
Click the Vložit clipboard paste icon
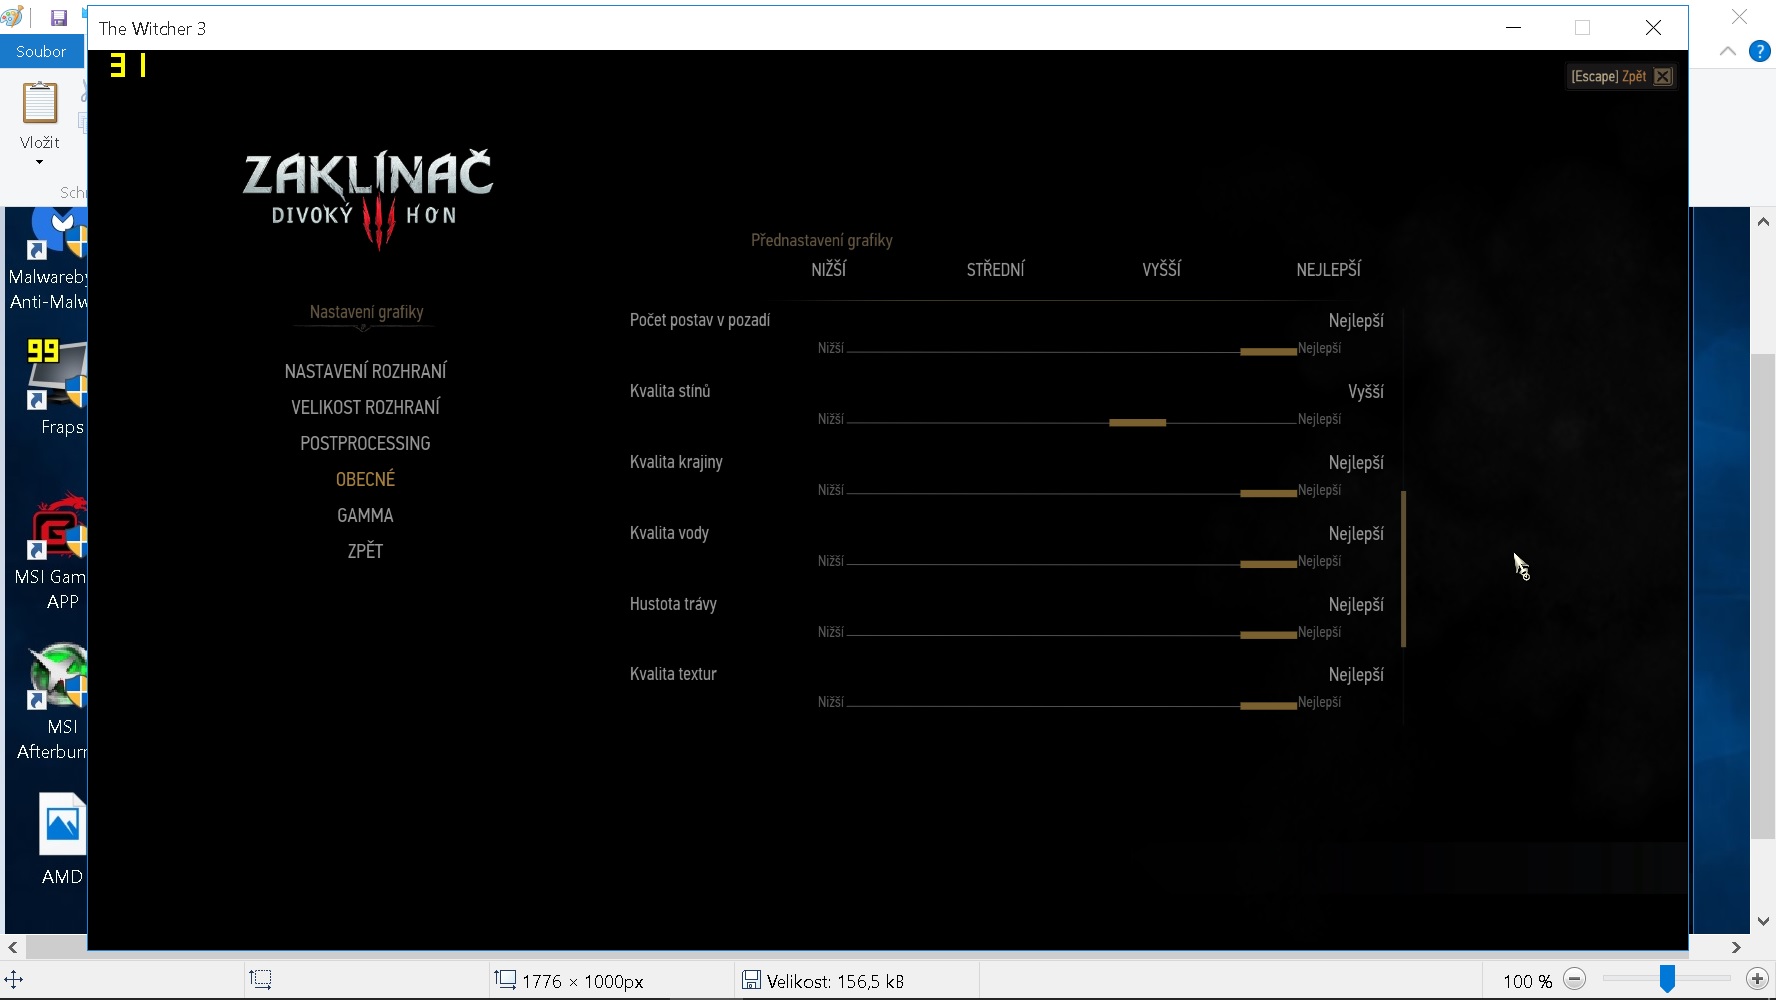point(40,105)
